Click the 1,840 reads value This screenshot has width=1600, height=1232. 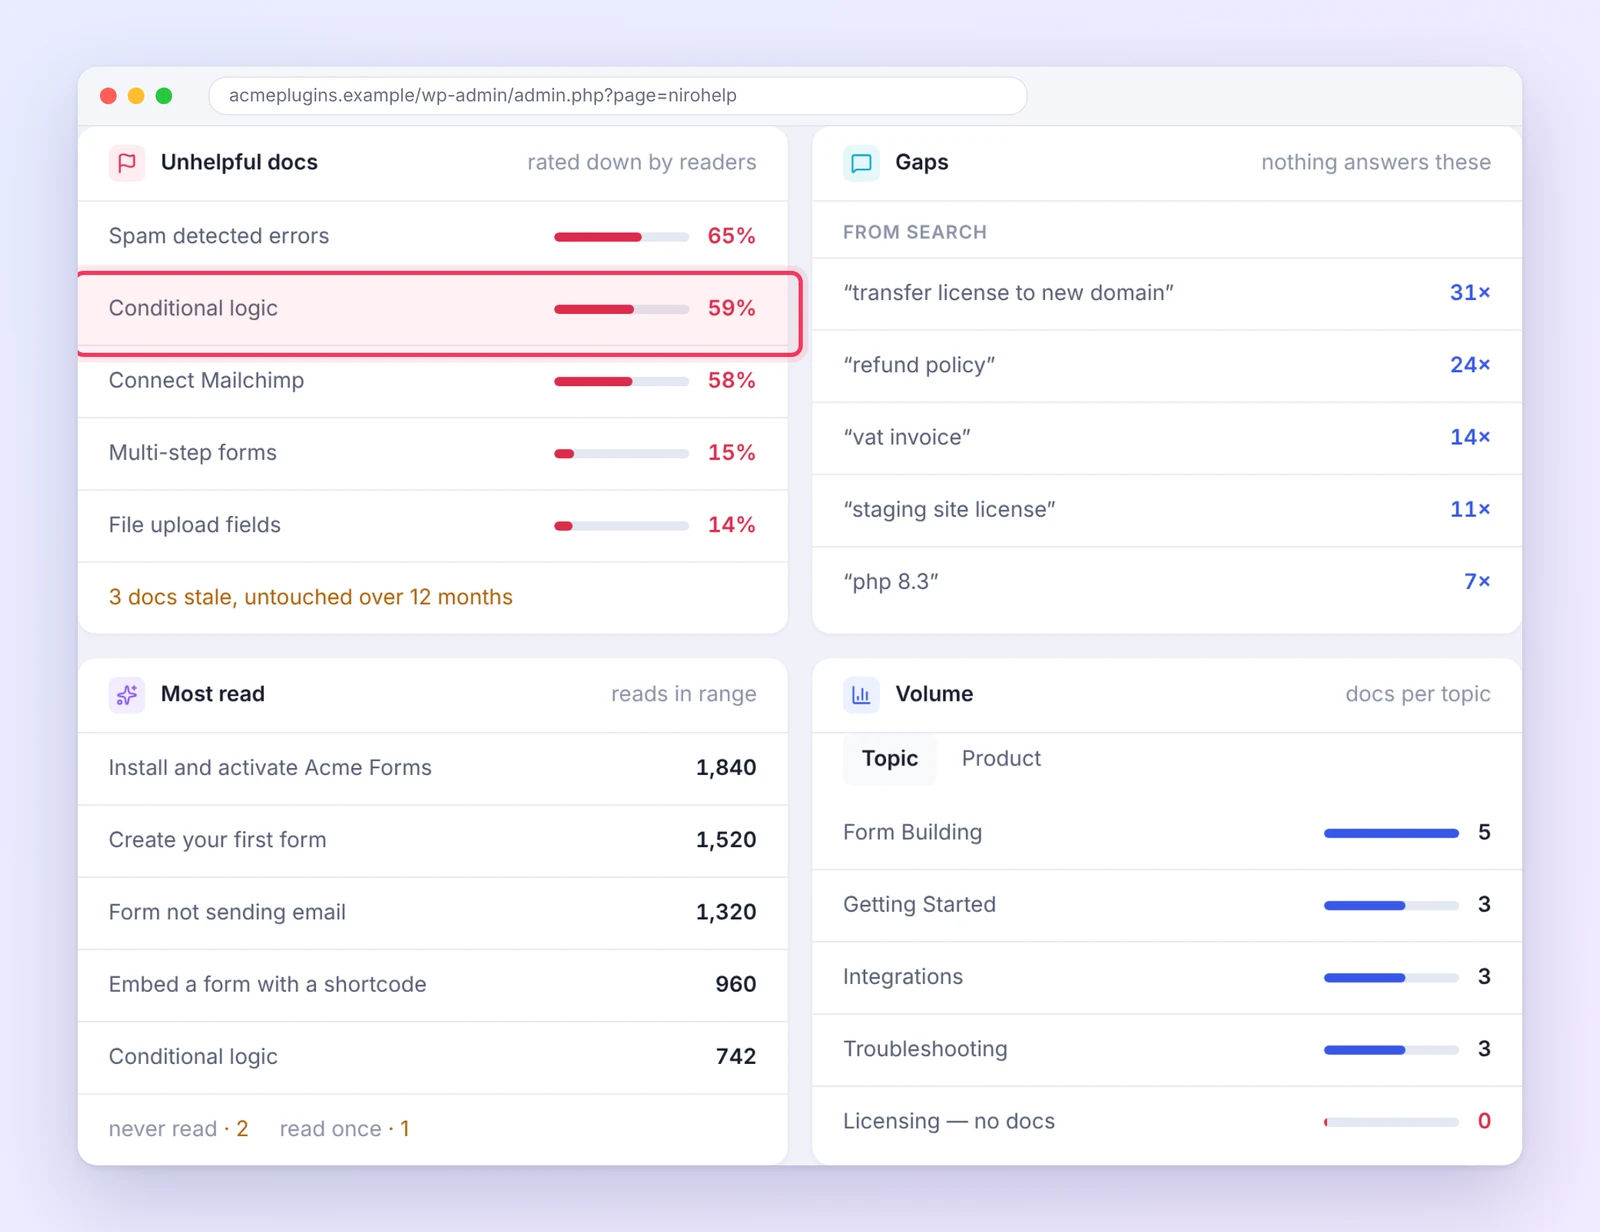tap(726, 768)
